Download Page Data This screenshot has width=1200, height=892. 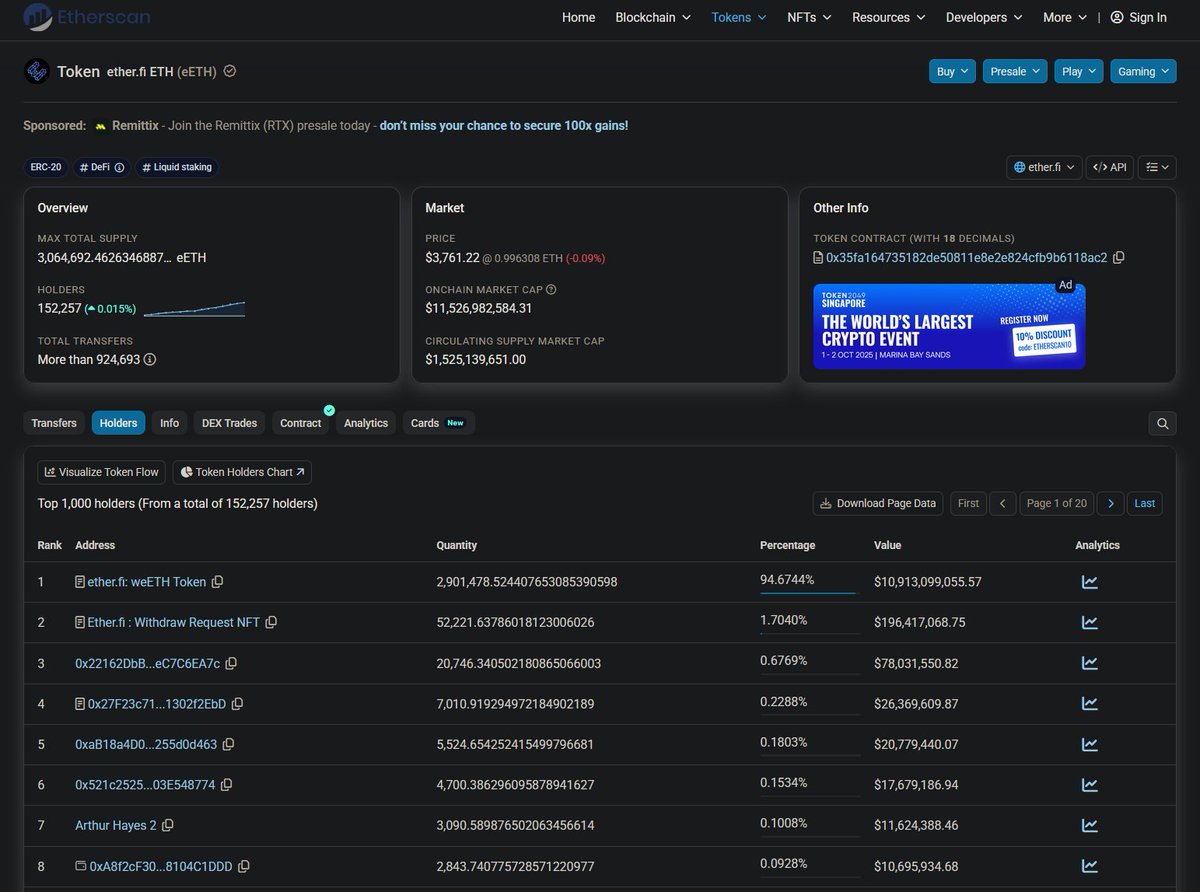tap(877, 503)
